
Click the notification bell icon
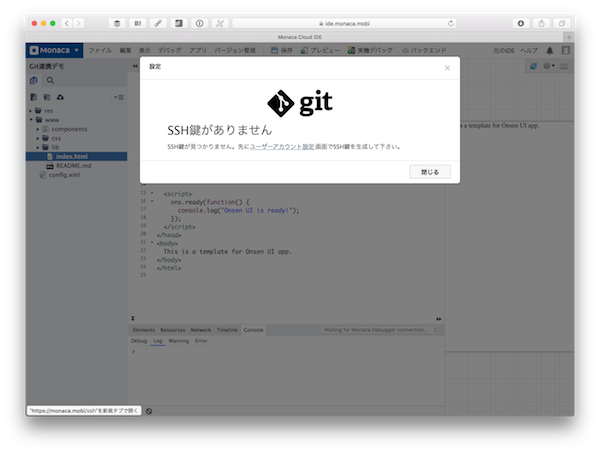click(550, 50)
